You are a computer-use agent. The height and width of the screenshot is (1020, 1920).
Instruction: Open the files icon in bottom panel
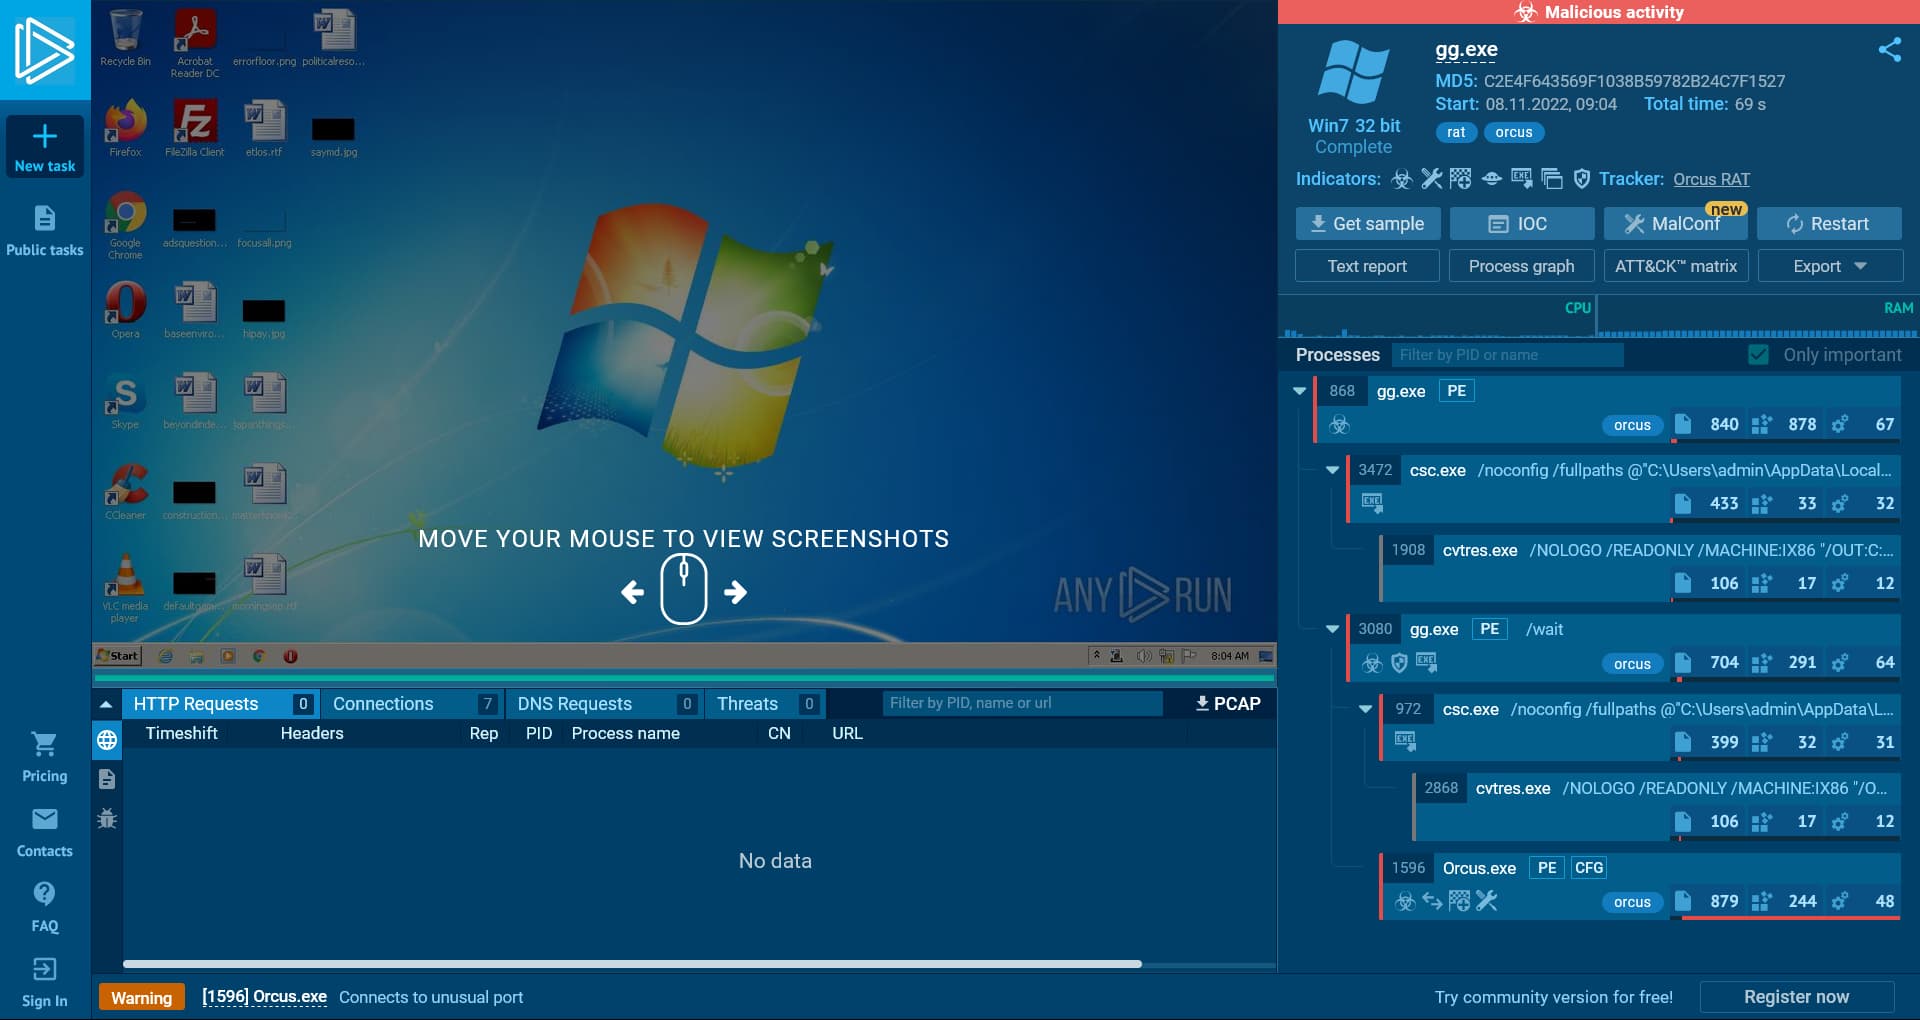pyautogui.click(x=107, y=779)
